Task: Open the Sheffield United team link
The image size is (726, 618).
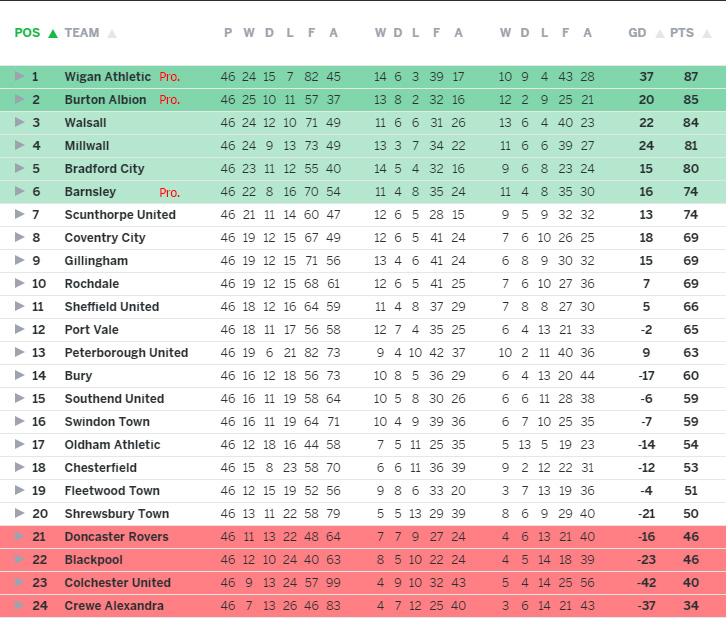Action: (112, 307)
